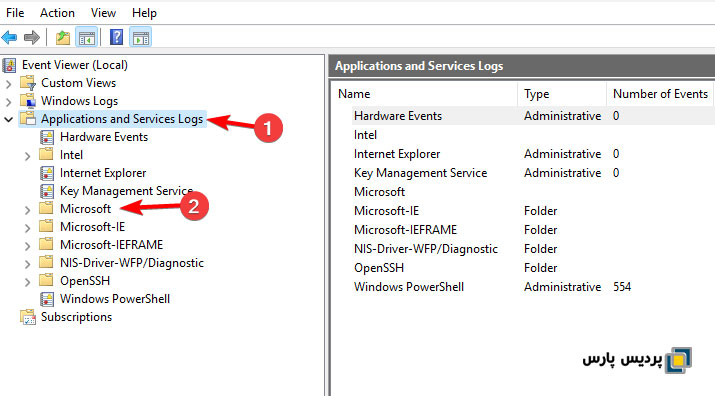Expand the OpenSSH folder chevron
The width and height of the screenshot is (715, 396).
pyautogui.click(x=27, y=282)
